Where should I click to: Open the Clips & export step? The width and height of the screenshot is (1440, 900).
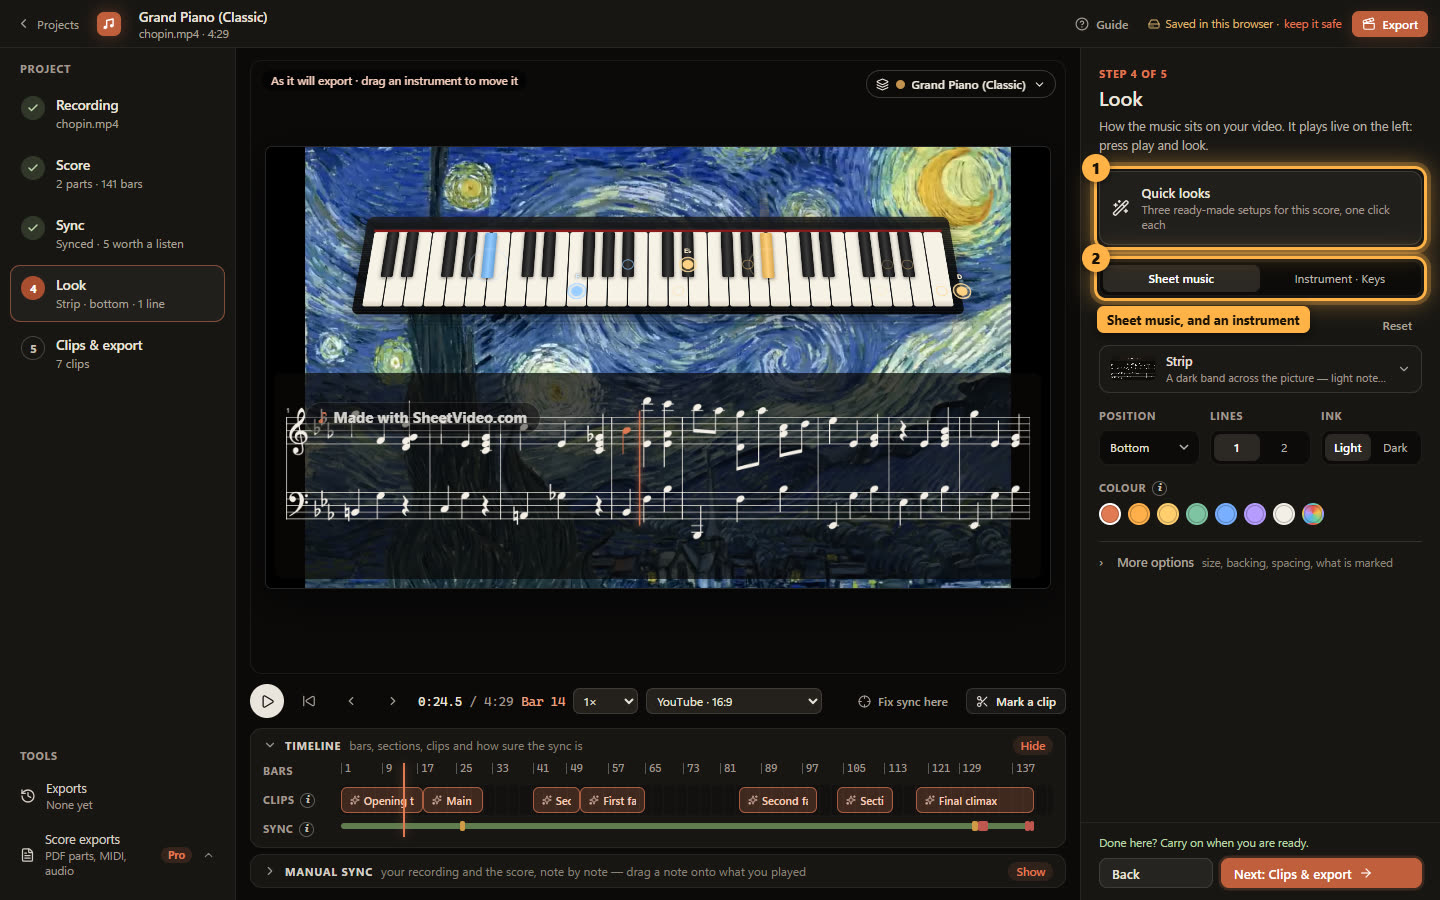[x=117, y=354]
